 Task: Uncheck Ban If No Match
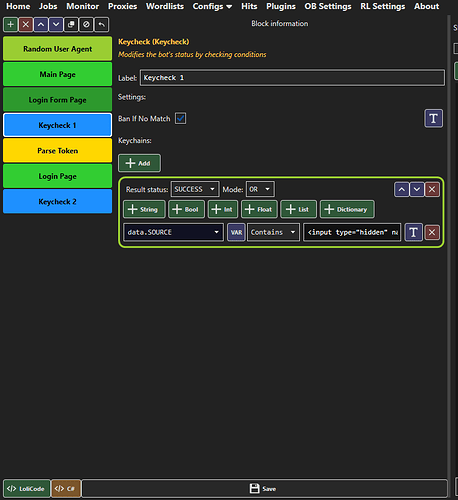[180, 118]
